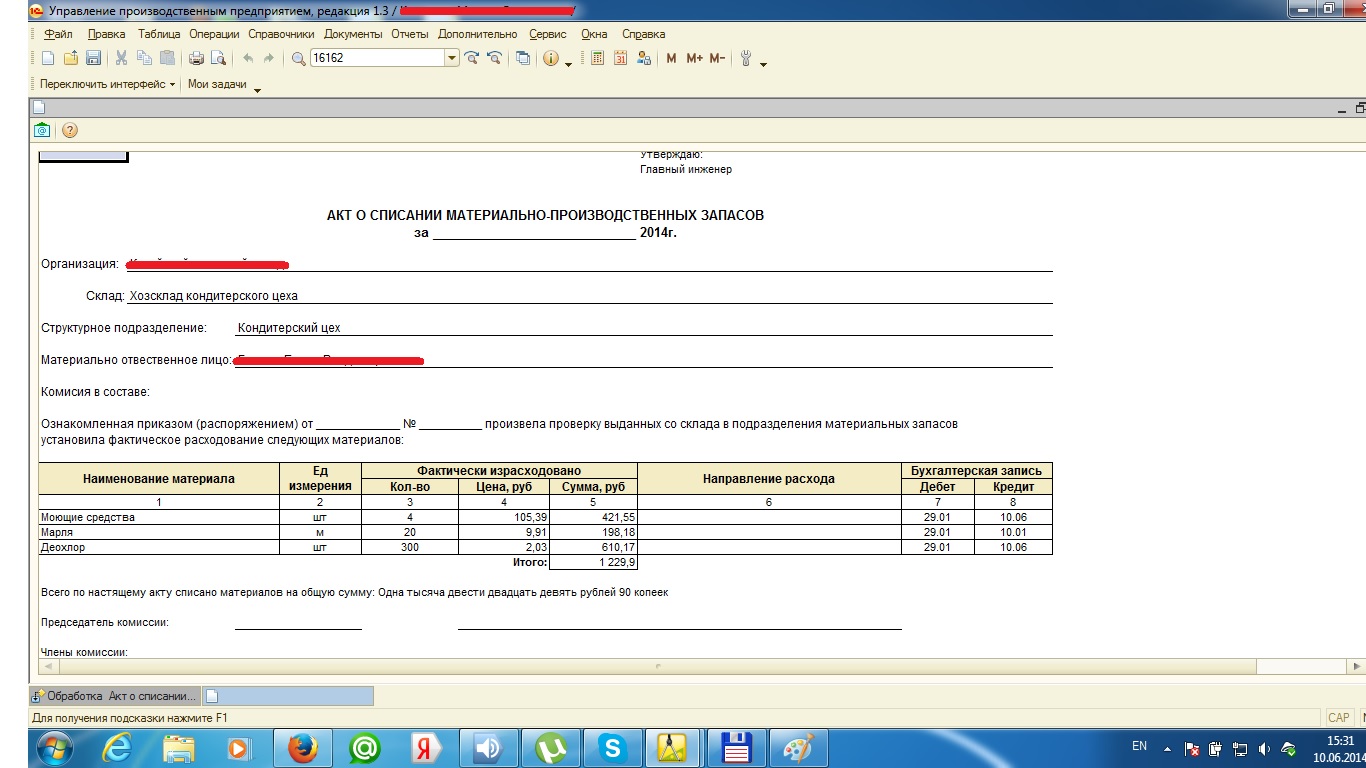Open Yandex from the taskbar
This screenshot has height=768, width=1366.
click(x=425, y=748)
